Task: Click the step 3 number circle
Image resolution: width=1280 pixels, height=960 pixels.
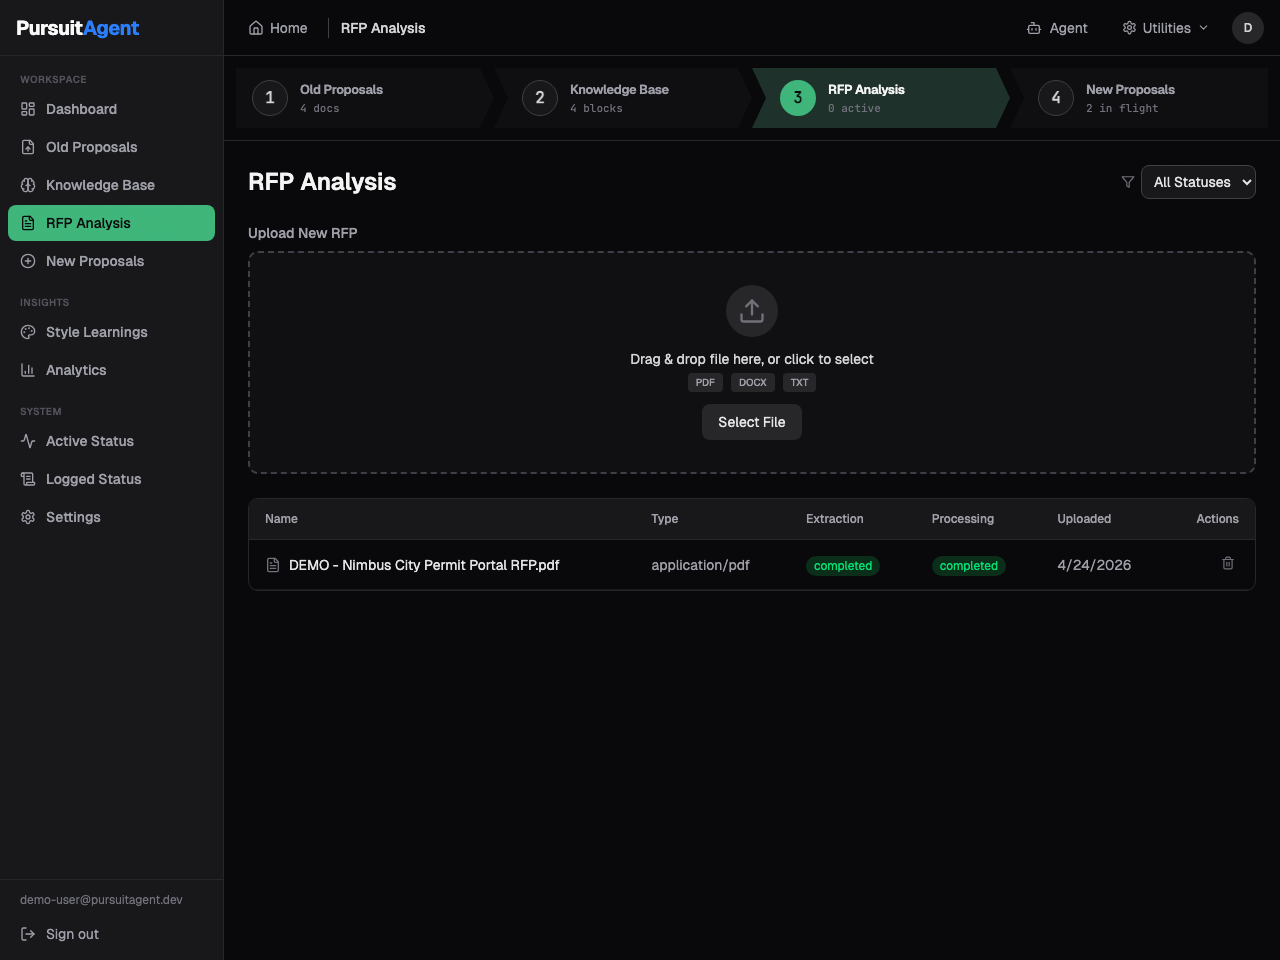Action: coord(798,98)
